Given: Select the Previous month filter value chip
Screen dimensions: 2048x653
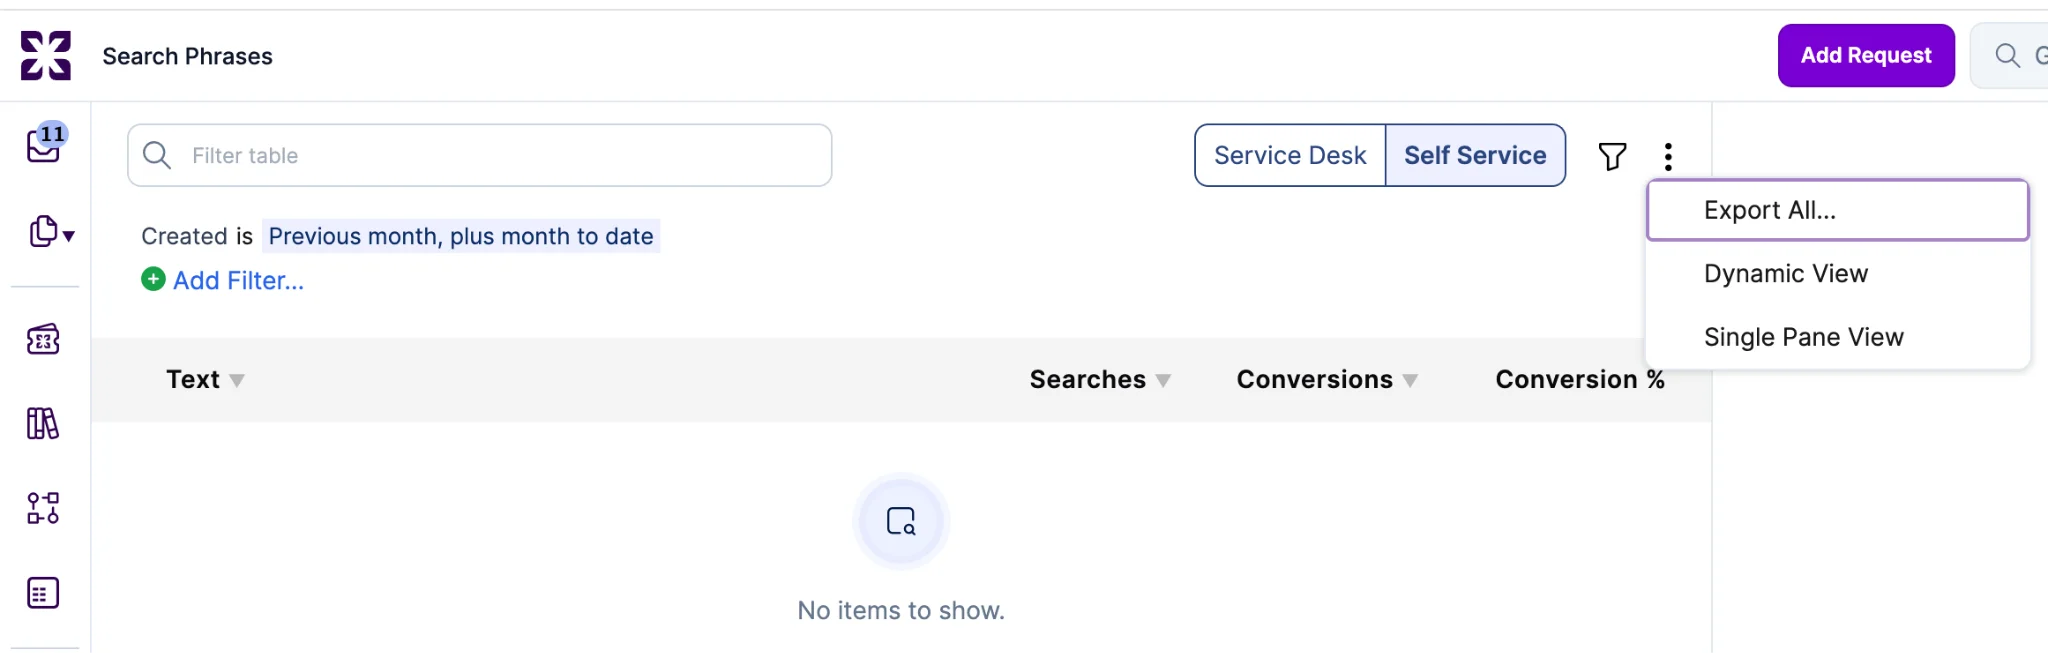Looking at the screenshot, I should pos(461,236).
